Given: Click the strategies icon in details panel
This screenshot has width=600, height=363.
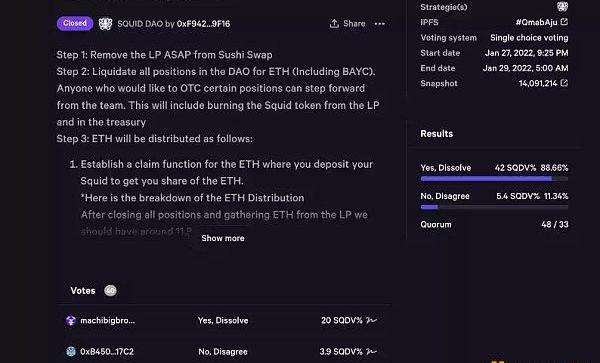Looking at the screenshot, I should [x=562, y=7].
